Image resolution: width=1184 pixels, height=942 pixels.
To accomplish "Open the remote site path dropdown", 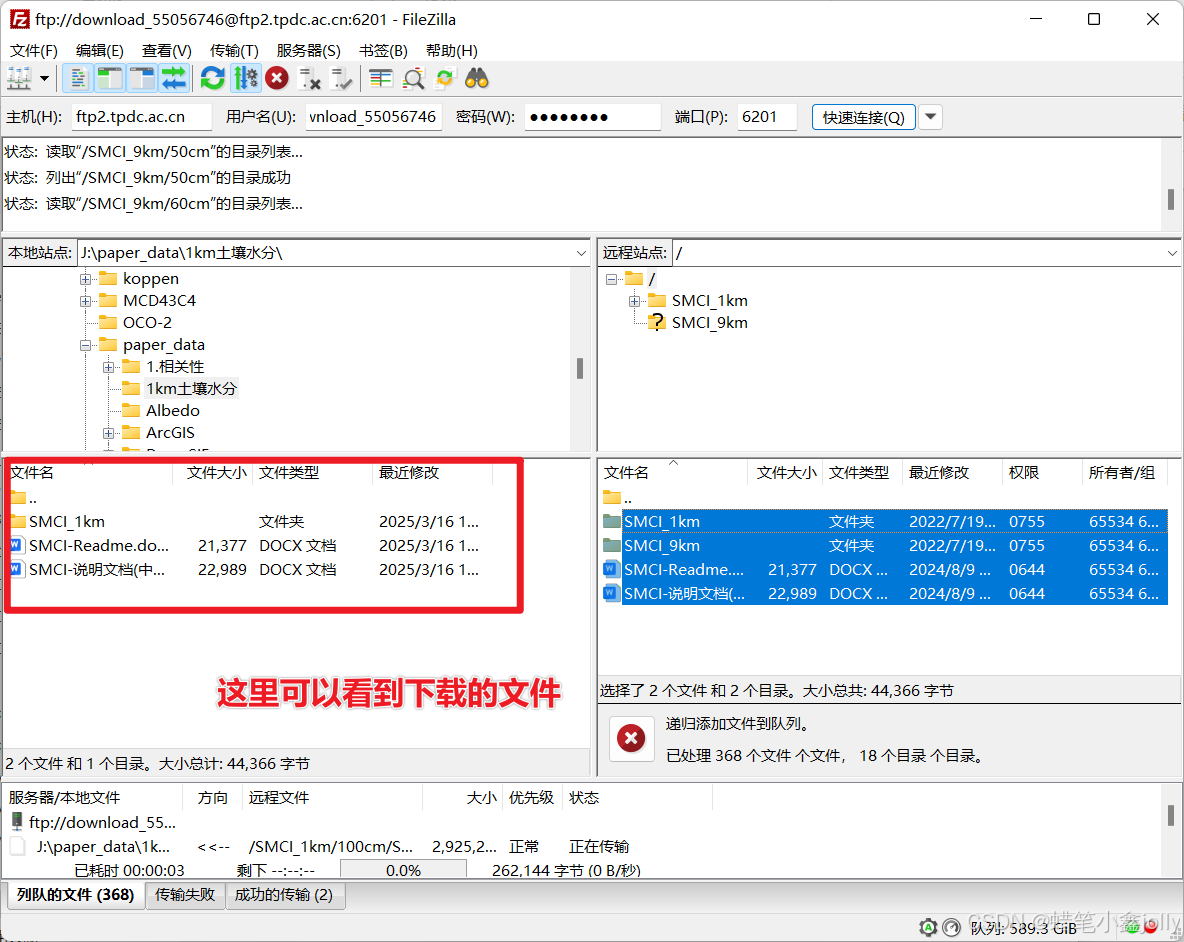I will coord(1172,253).
